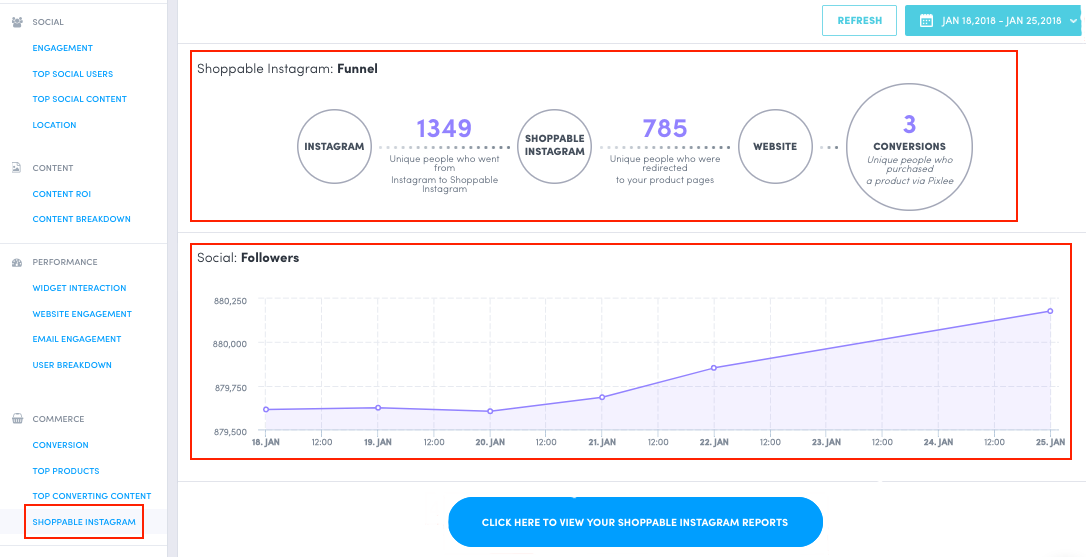Screen dimensions: 1086x557
Task: Click the Performance section dashboard icon
Action: [x=17, y=262]
